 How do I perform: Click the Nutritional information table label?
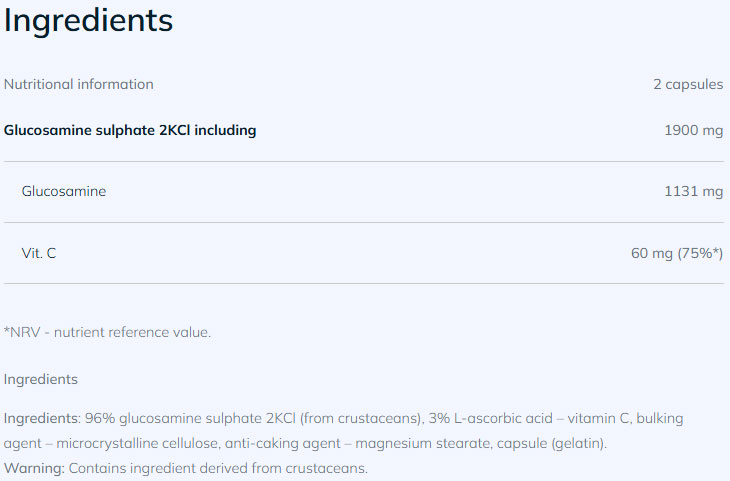pyautogui.click(x=79, y=84)
